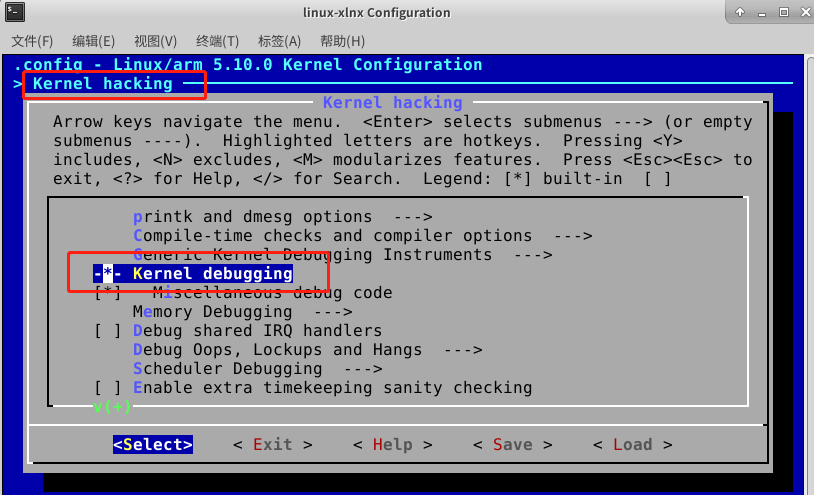This screenshot has height=495, width=814.
Task: Toggle Debug shared IRQ handlers checkbox
Action: [x=238, y=331]
